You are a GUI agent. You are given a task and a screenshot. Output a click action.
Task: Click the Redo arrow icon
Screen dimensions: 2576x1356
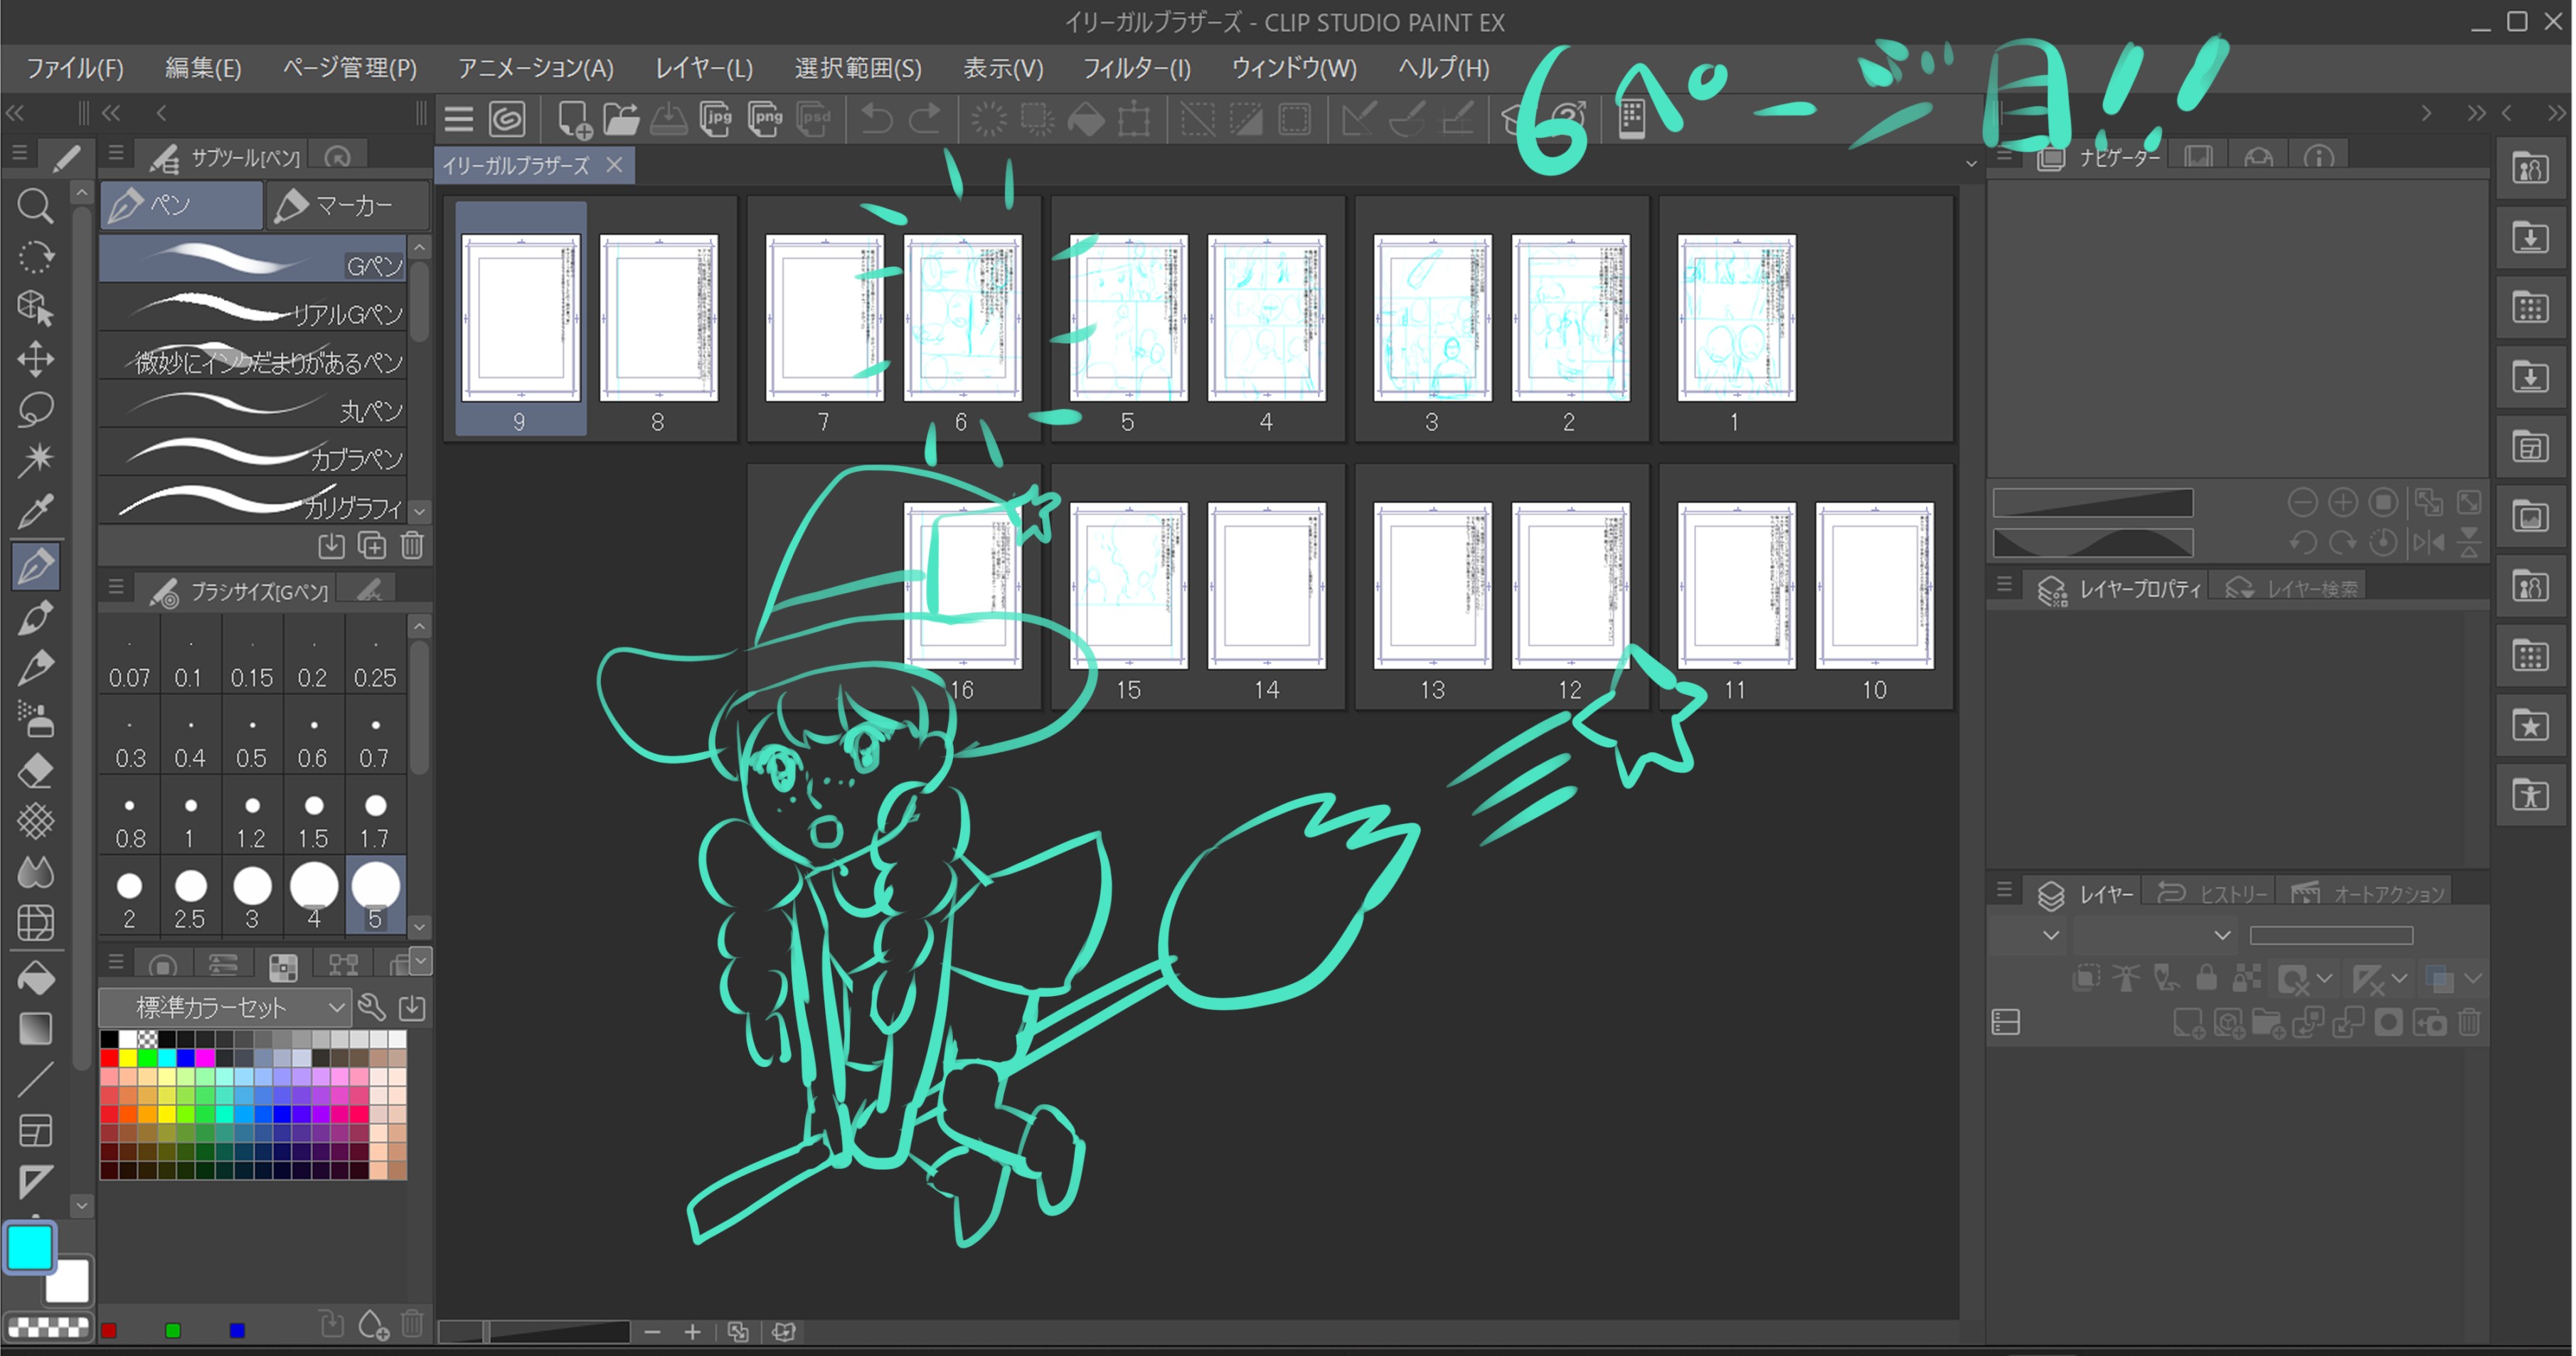click(925, 120)
